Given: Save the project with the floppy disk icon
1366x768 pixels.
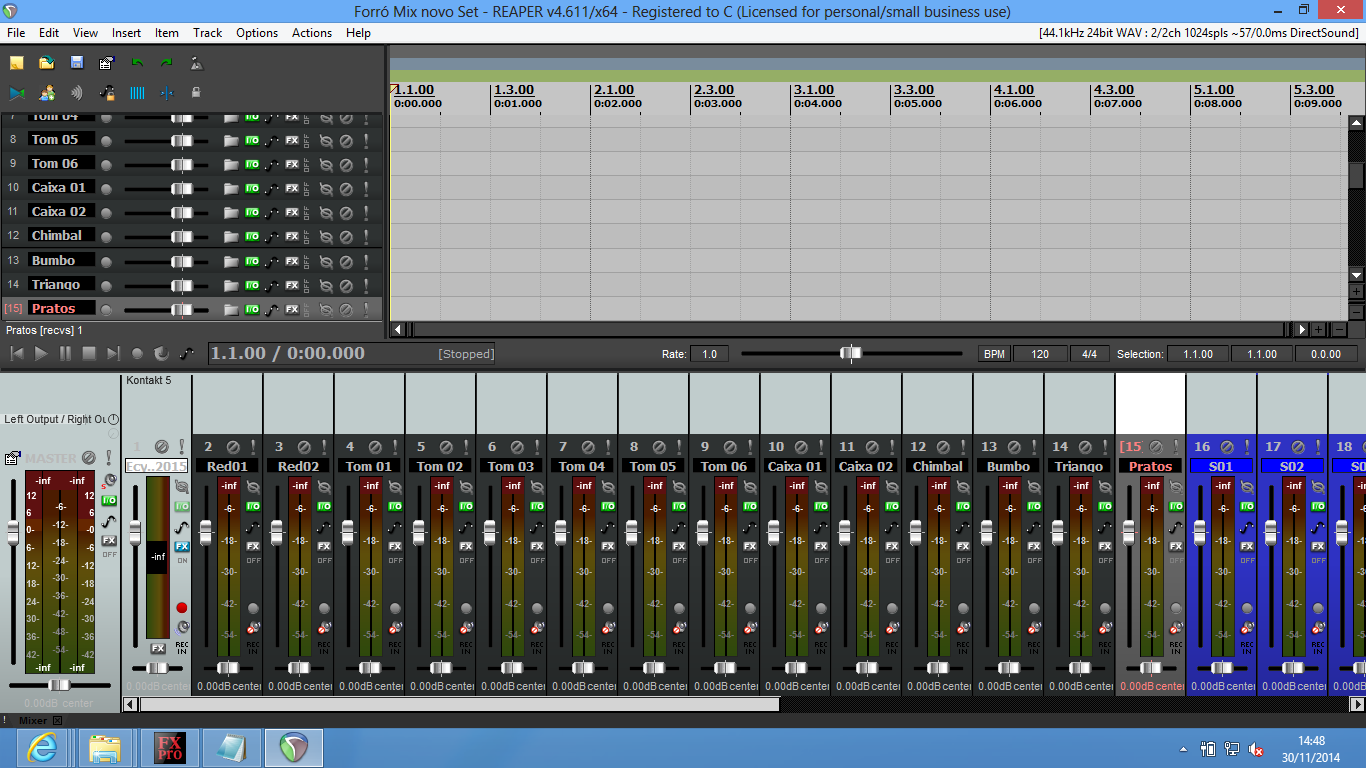Looking at the screenshot, I should tap(76, 63).
